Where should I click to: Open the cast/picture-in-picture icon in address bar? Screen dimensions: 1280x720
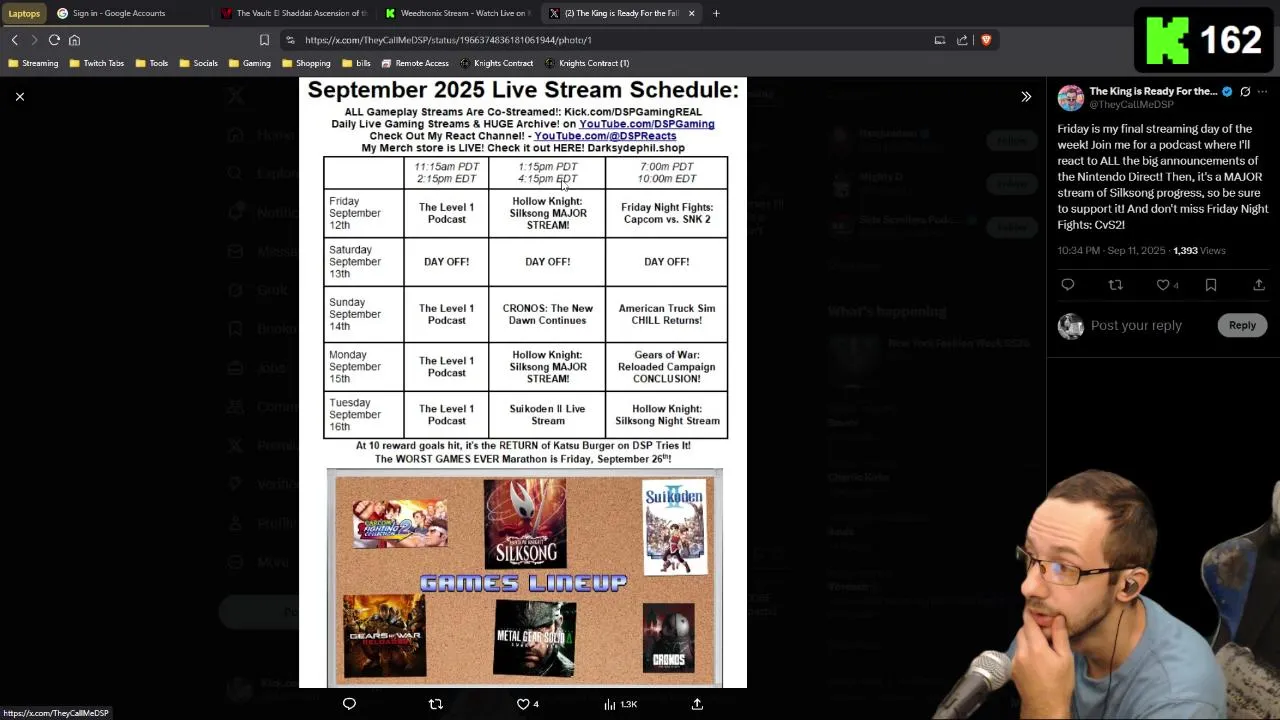coord(939,40)
